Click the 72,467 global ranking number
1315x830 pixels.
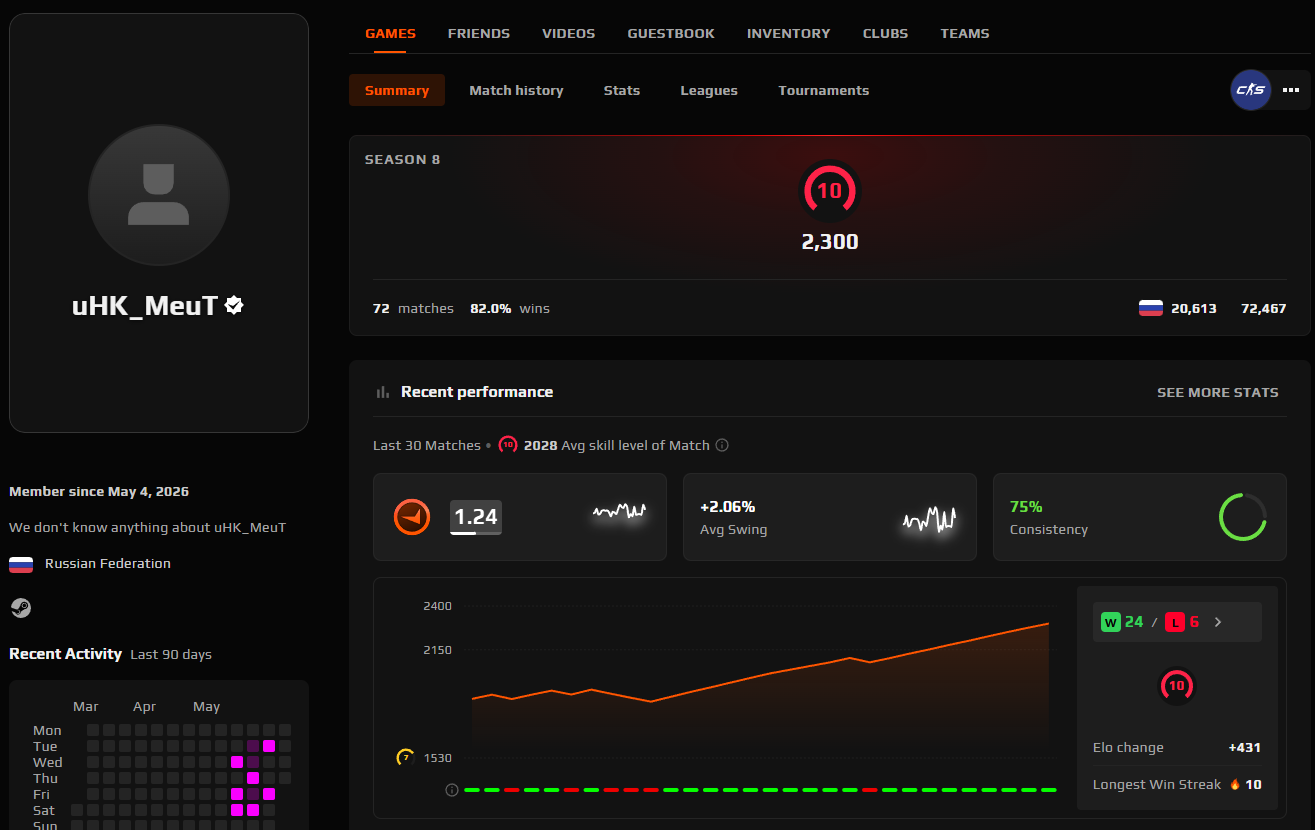coord(1263,308)
